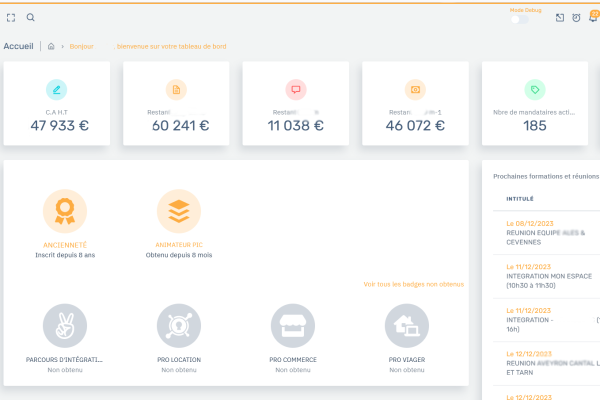Click the orange icon above 46 072 €

(415, 89)
